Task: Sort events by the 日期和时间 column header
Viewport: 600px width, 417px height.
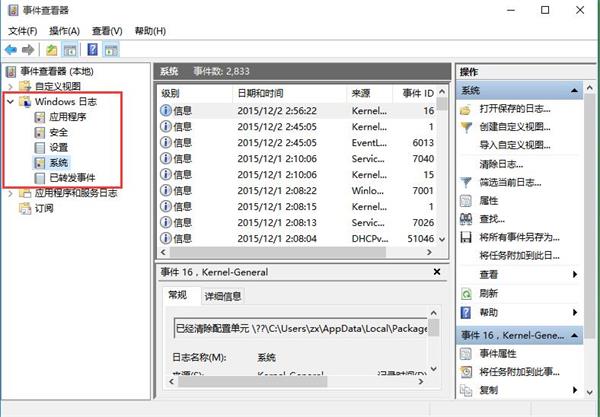Action: point(289,93)
